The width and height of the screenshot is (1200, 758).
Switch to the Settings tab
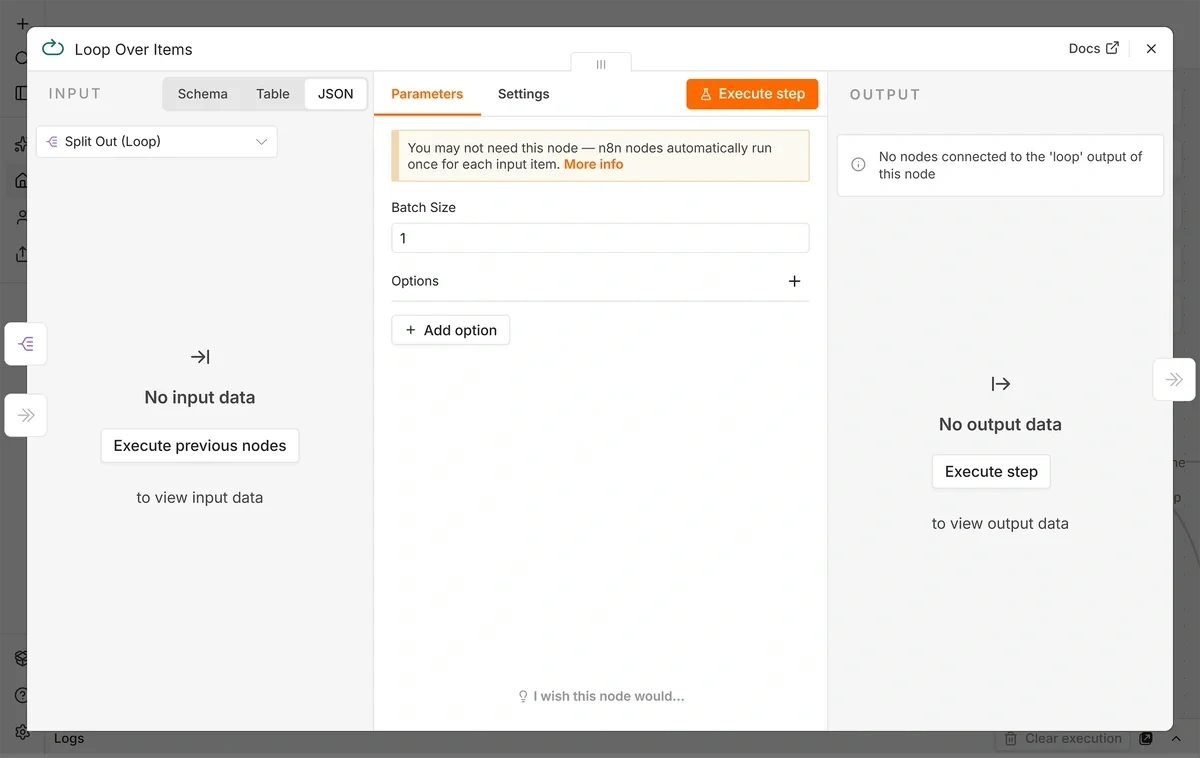point(524,94)
